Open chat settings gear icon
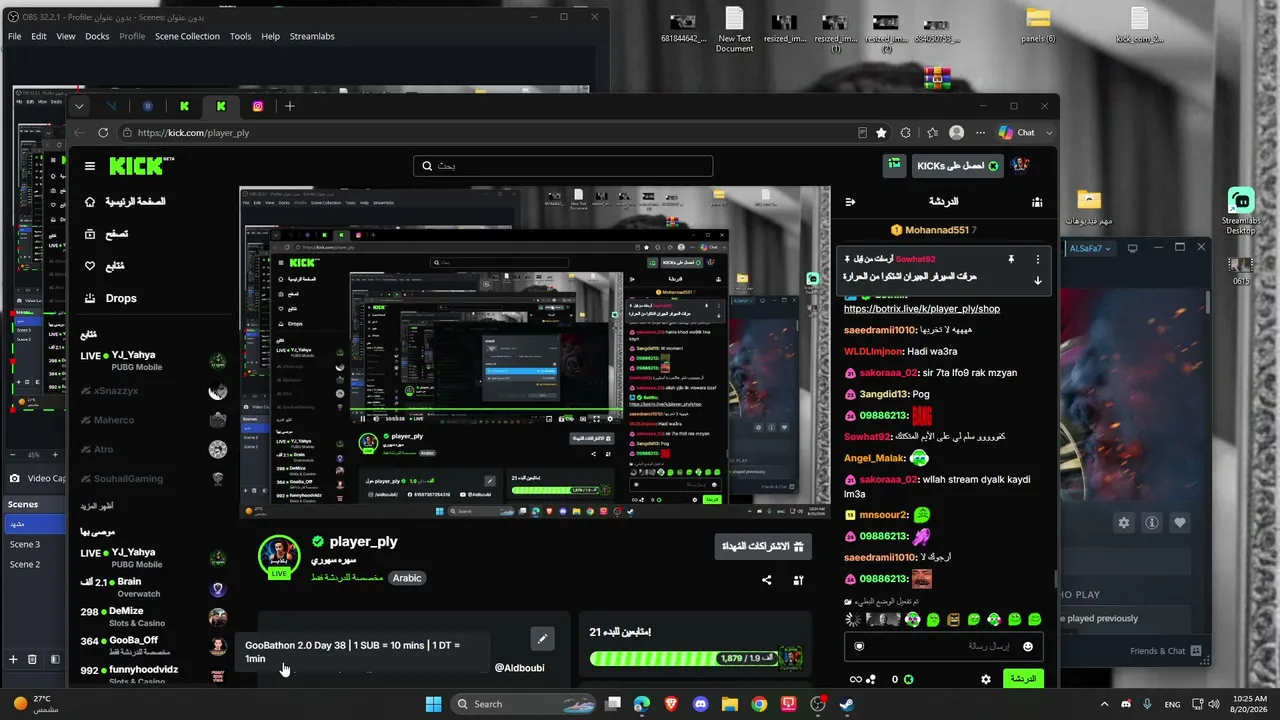 (x=986, y=679)
